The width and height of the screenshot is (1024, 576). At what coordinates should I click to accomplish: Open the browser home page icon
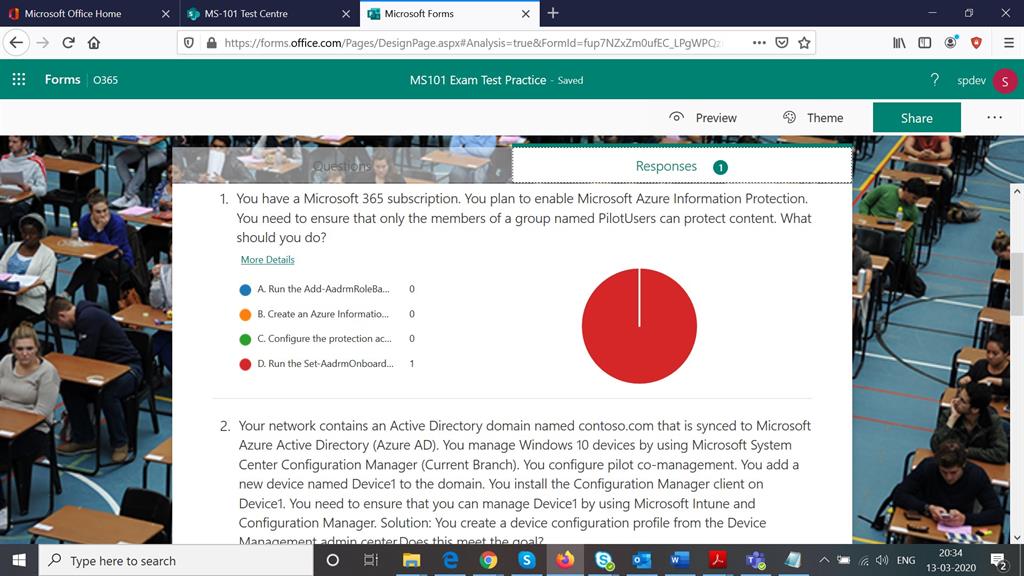tap(94, 42)
